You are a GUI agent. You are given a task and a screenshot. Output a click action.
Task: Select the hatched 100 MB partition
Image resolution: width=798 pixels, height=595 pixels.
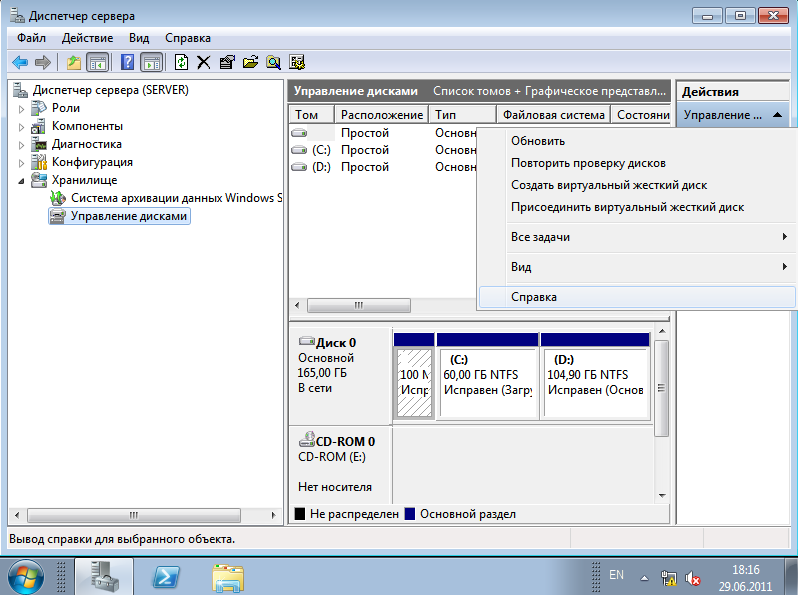click(x=414, y=376)
